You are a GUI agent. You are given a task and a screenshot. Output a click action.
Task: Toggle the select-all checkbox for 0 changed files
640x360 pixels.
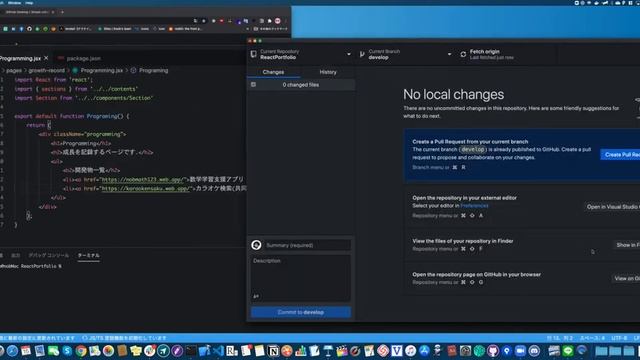click(x=253, y=84)
